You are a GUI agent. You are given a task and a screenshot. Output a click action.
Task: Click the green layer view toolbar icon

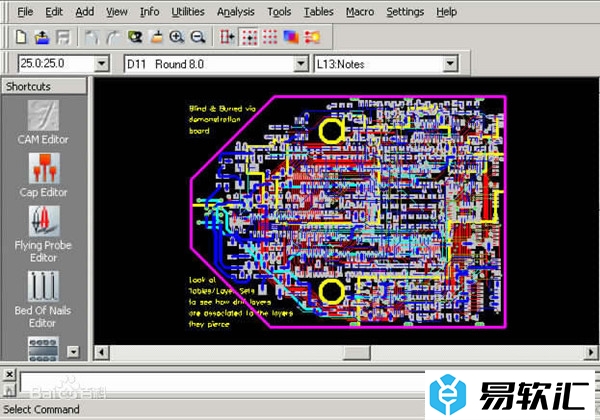pyautogui.click(x=135, y=37)
